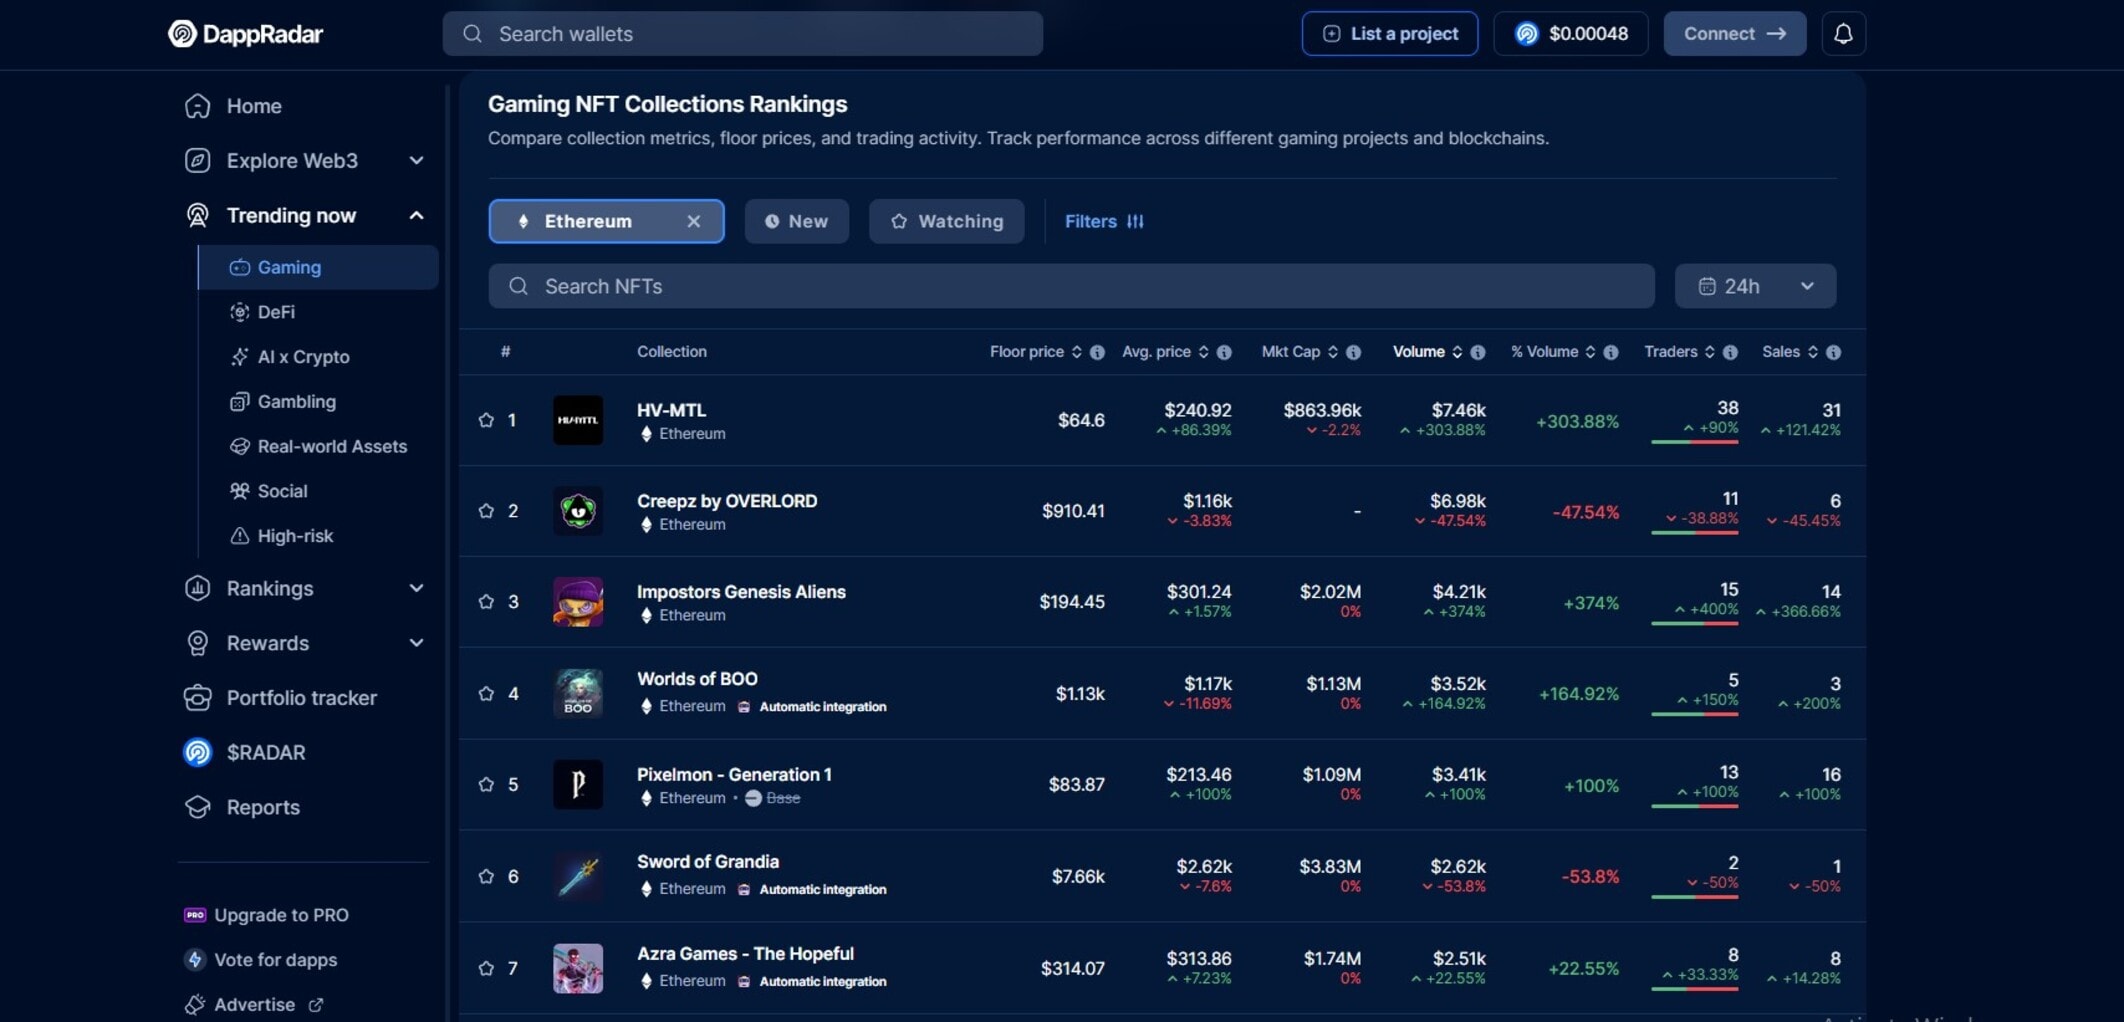Click the Portfolio tracker sidebar icon
The image size is (2124, 1022).
pos(198,698)
